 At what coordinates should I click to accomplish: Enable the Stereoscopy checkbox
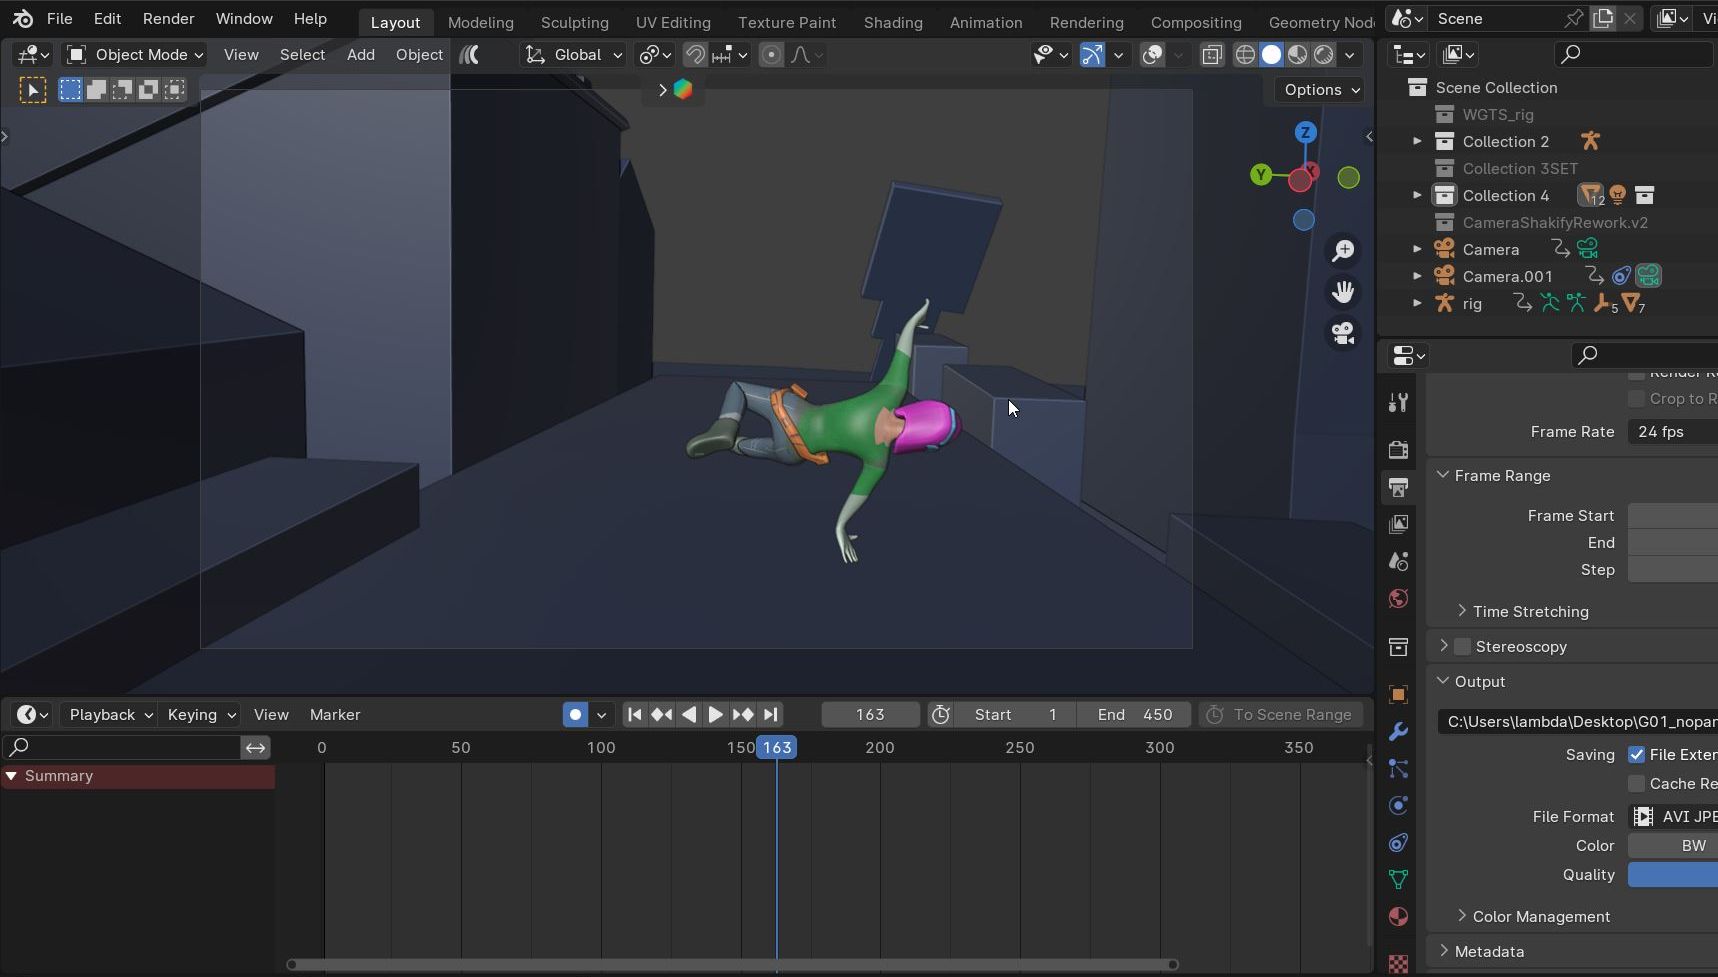click(1463, 647)
